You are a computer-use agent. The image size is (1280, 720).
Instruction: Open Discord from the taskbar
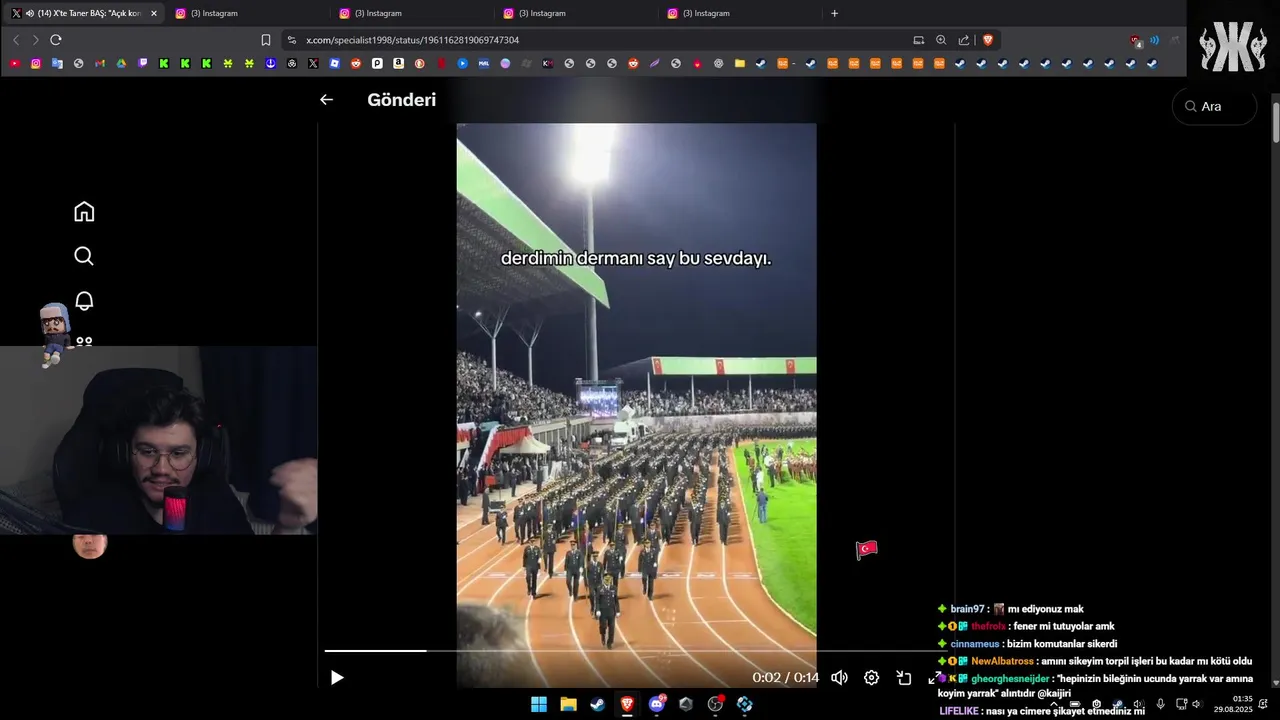coord(657,704)
